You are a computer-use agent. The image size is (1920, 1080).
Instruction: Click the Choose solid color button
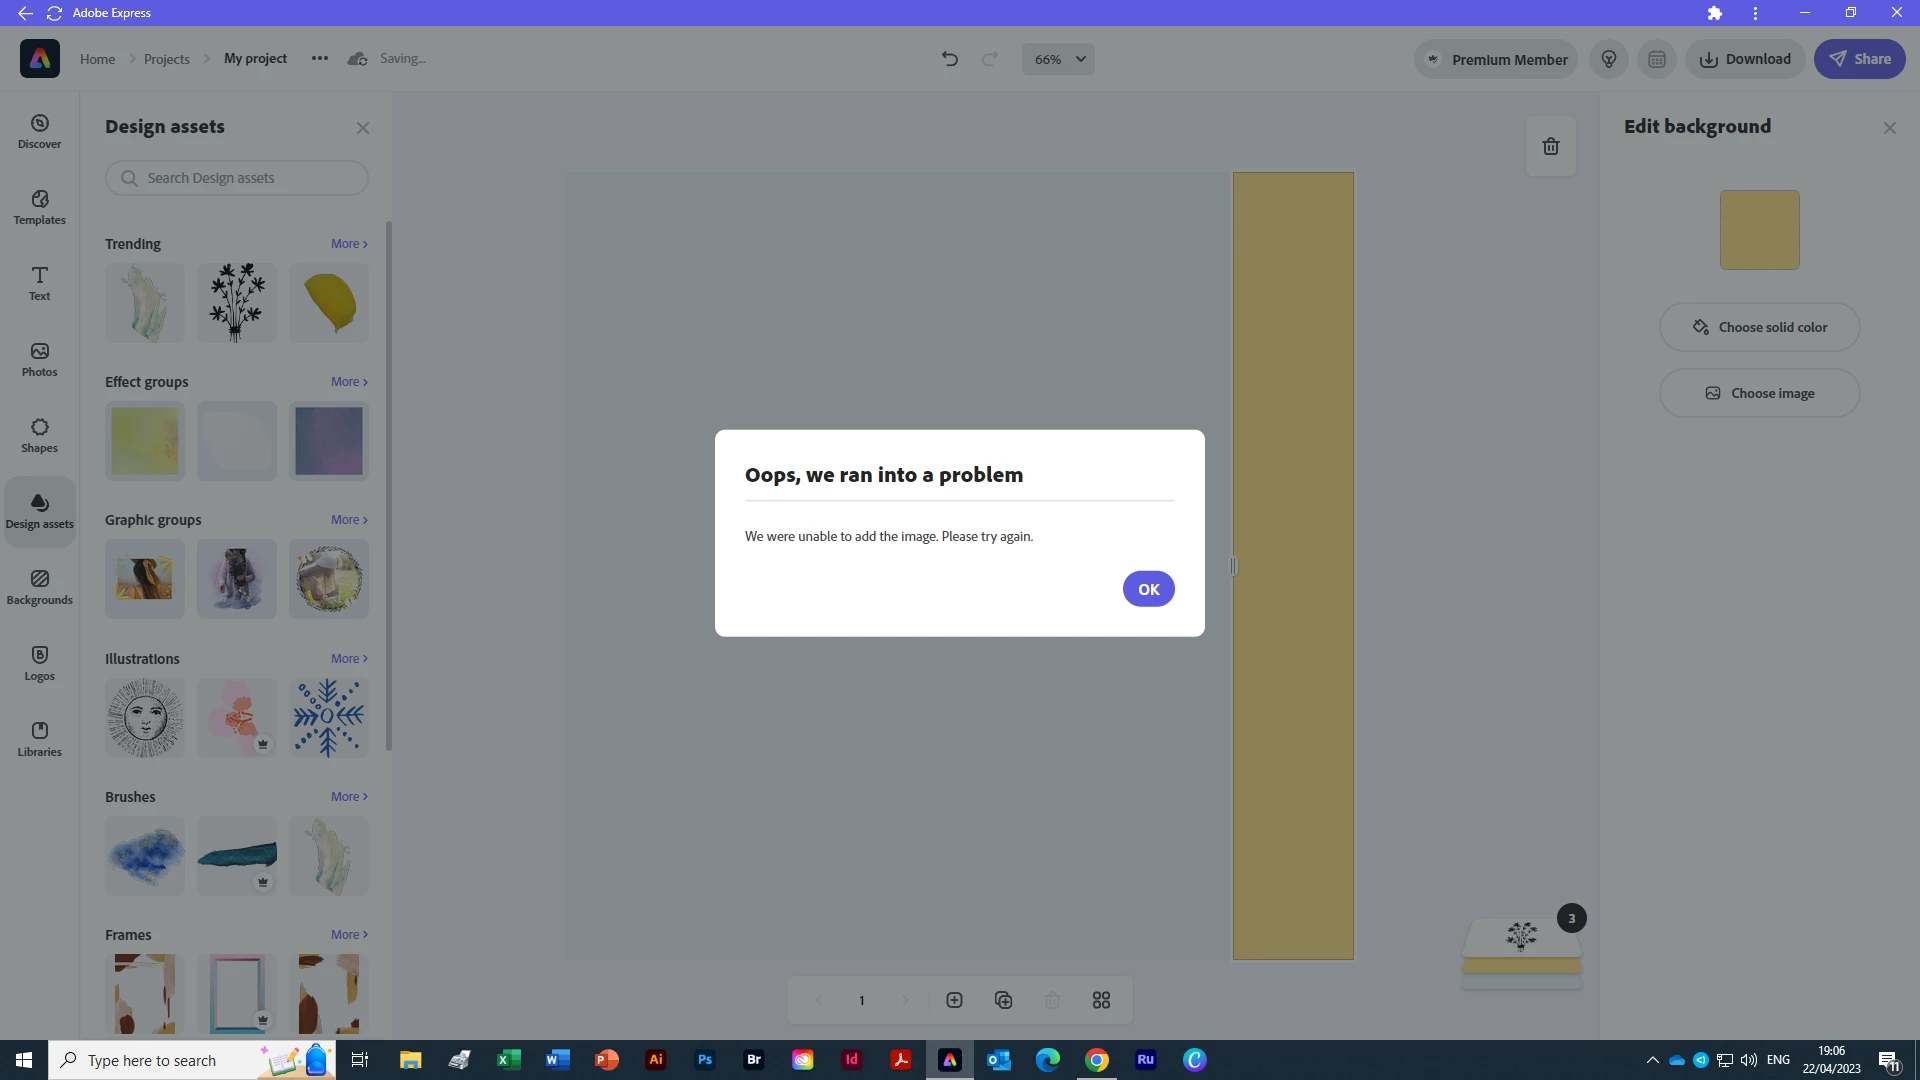[x=1759, y=327]
